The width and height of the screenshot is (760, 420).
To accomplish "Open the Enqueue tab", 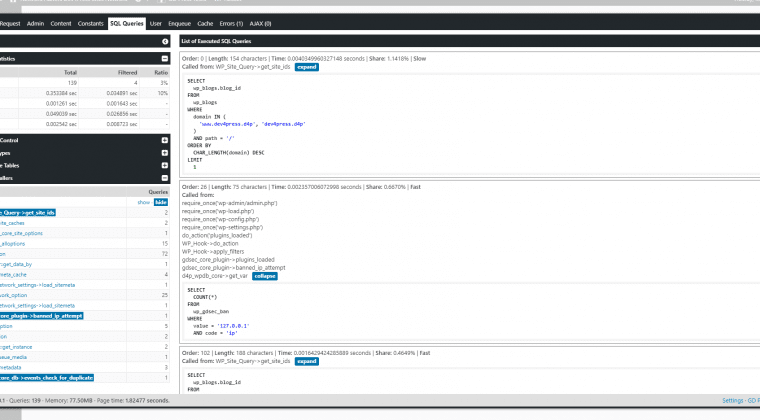I will click(x=179, y=23).
